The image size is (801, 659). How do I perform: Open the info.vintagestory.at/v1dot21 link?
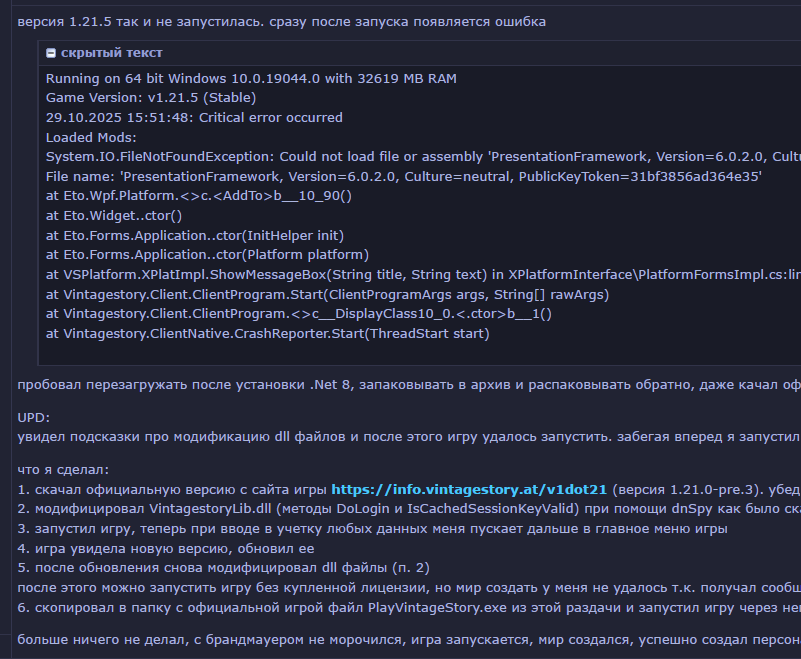[x=469, y=489]
